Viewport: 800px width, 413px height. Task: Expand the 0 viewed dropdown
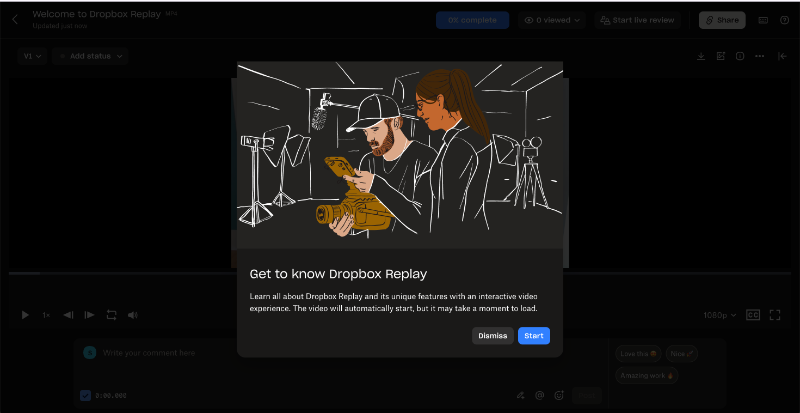552,20
